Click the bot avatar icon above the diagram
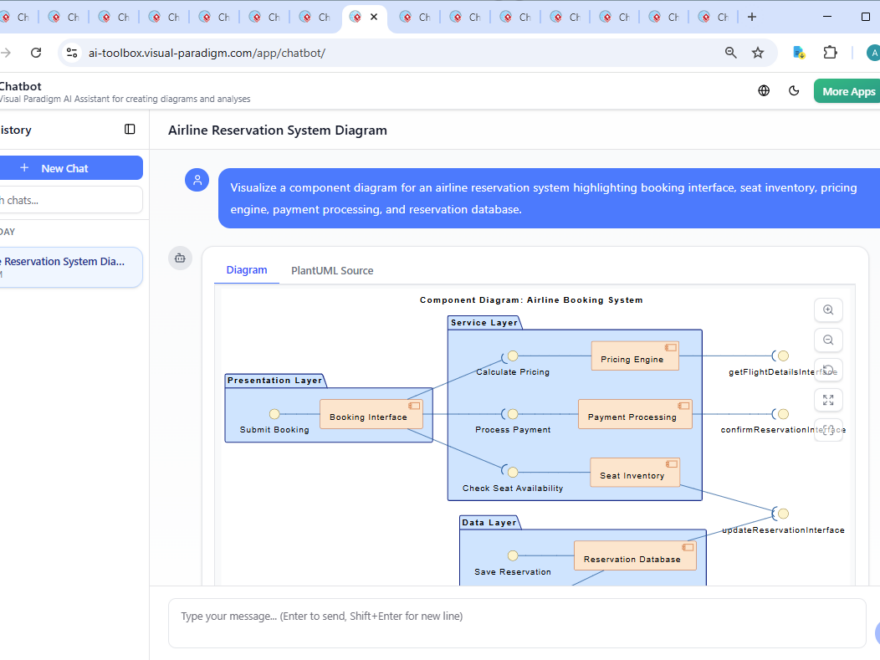Screen dimensions: 880x660 click(180, 258)
